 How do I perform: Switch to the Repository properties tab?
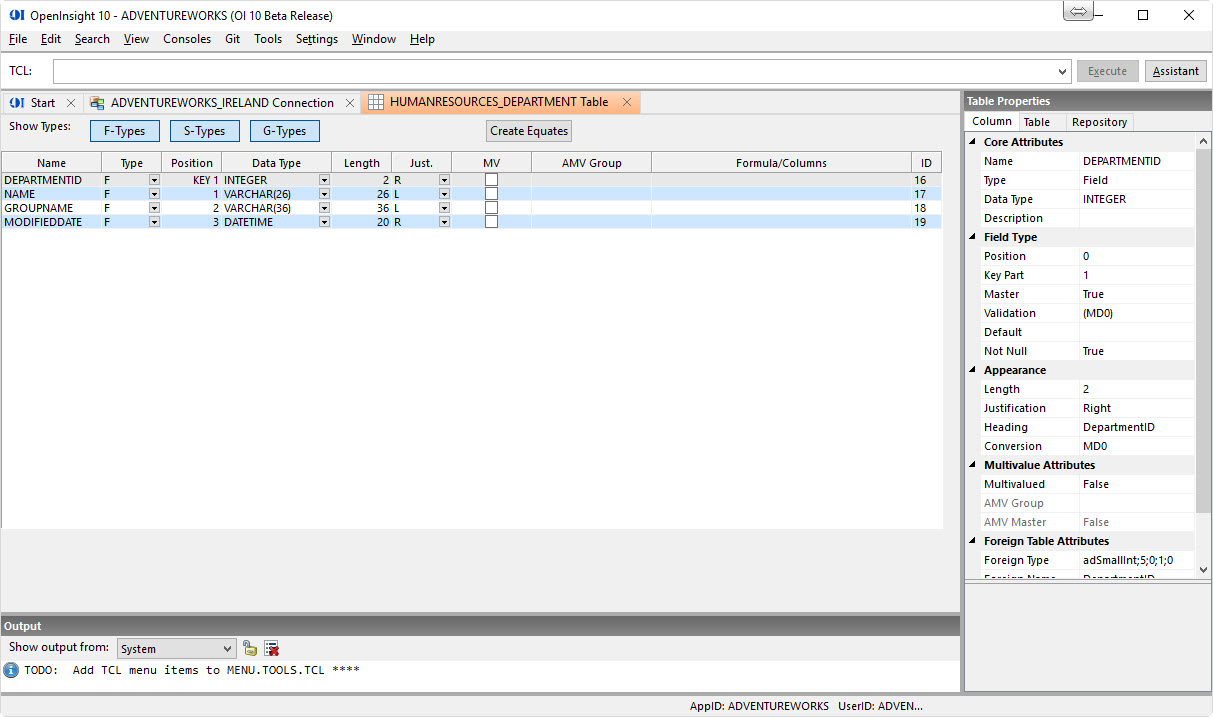click(1099, 122)
